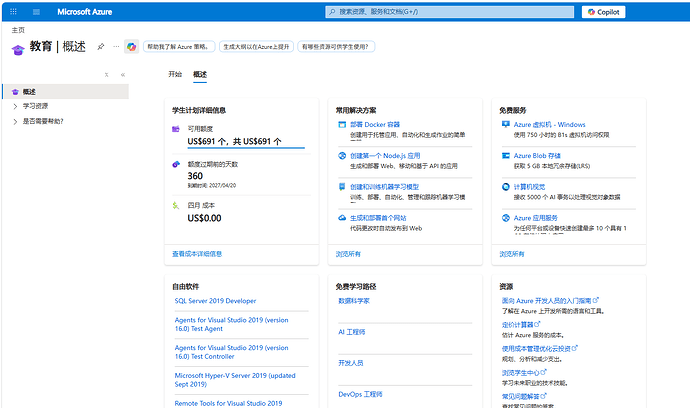
Task: Click the Node.js app globe icon
Action: coord(342,156)
